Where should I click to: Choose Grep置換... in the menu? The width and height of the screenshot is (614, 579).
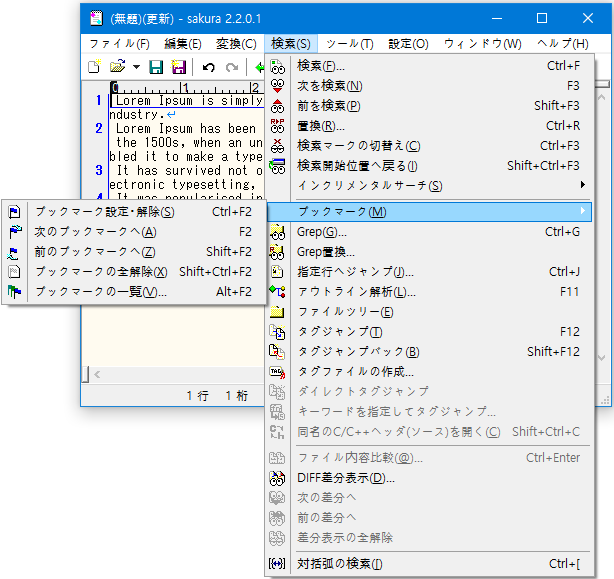click(x=430, y=252)
